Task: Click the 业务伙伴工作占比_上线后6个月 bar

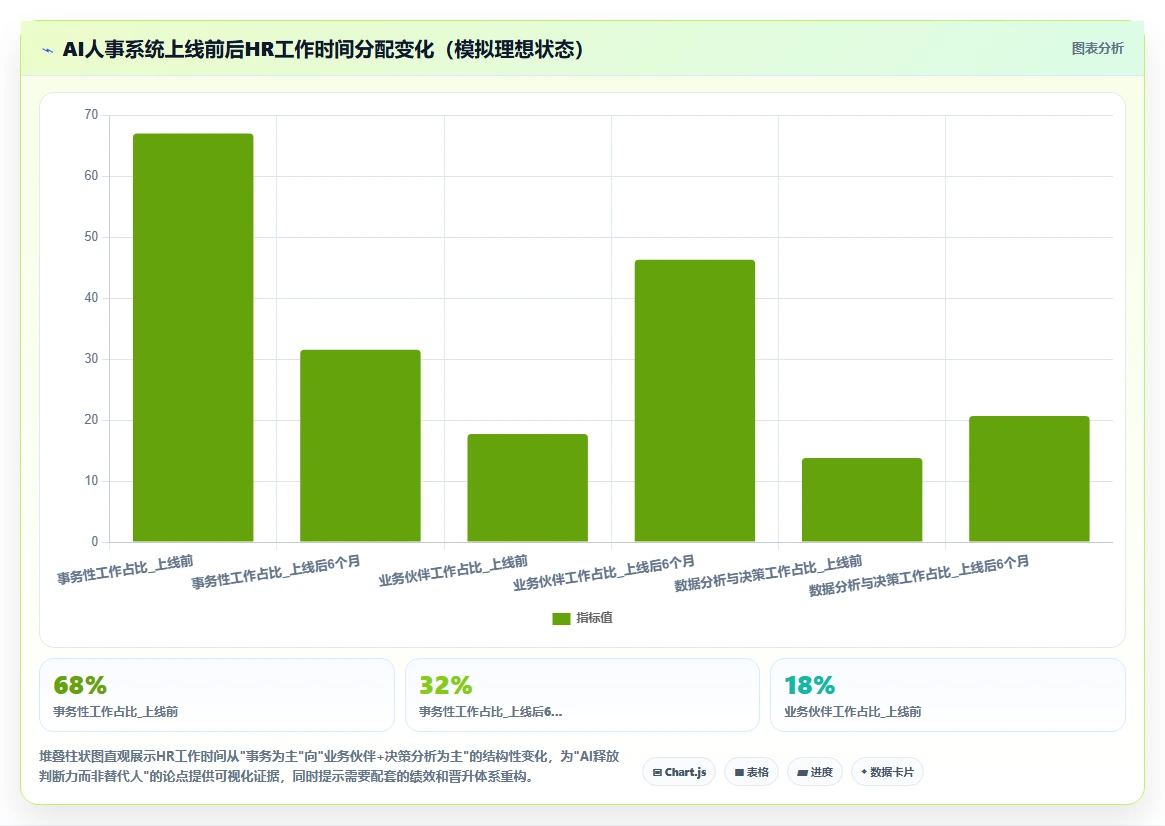Action: pos(695,401)
